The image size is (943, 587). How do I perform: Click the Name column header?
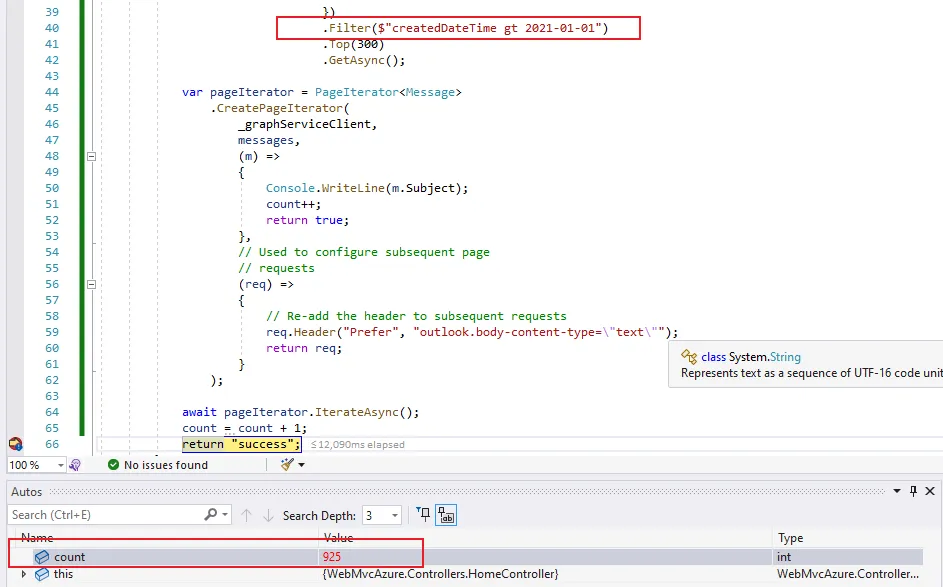[37, 538]
